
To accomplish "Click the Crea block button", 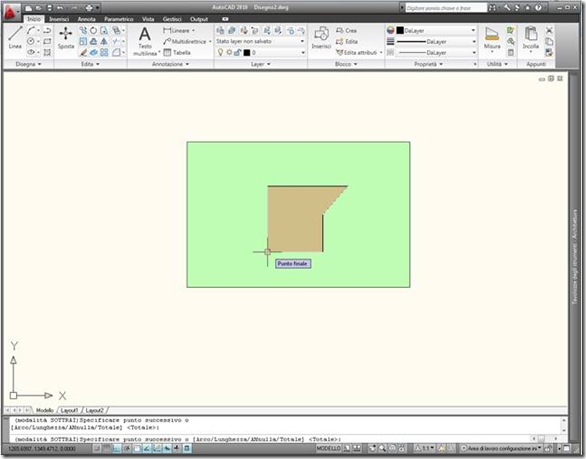I will point(346,30).
